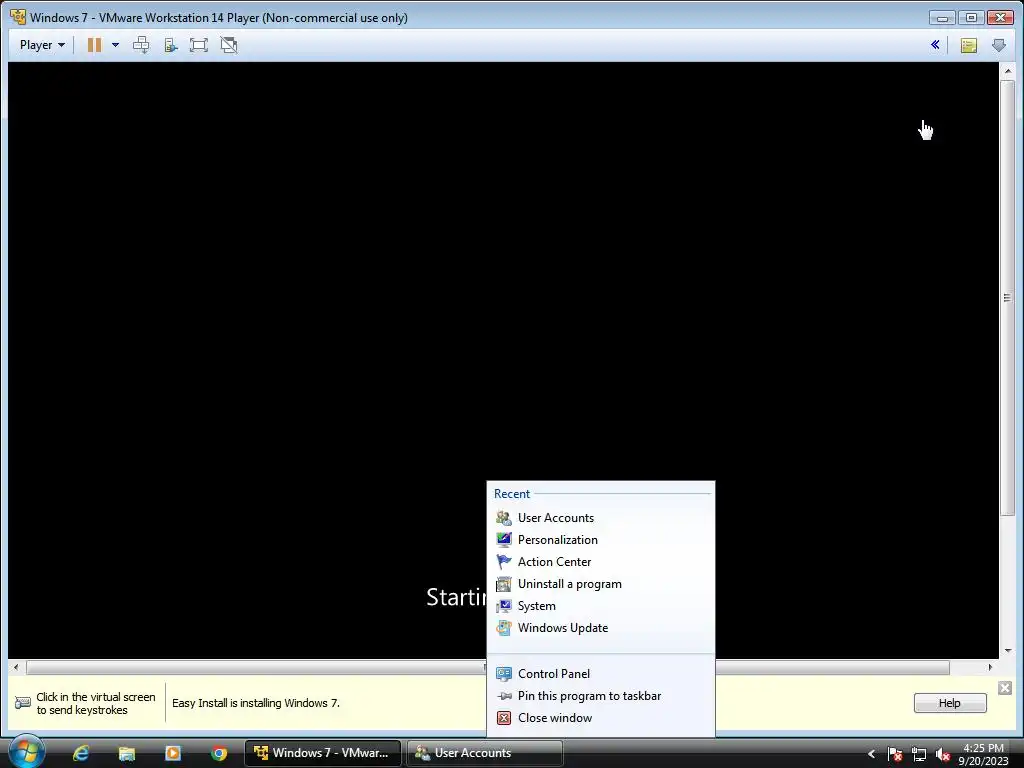
Task: Open Windows Media Player taskbar icon
Action: [173, 753]
